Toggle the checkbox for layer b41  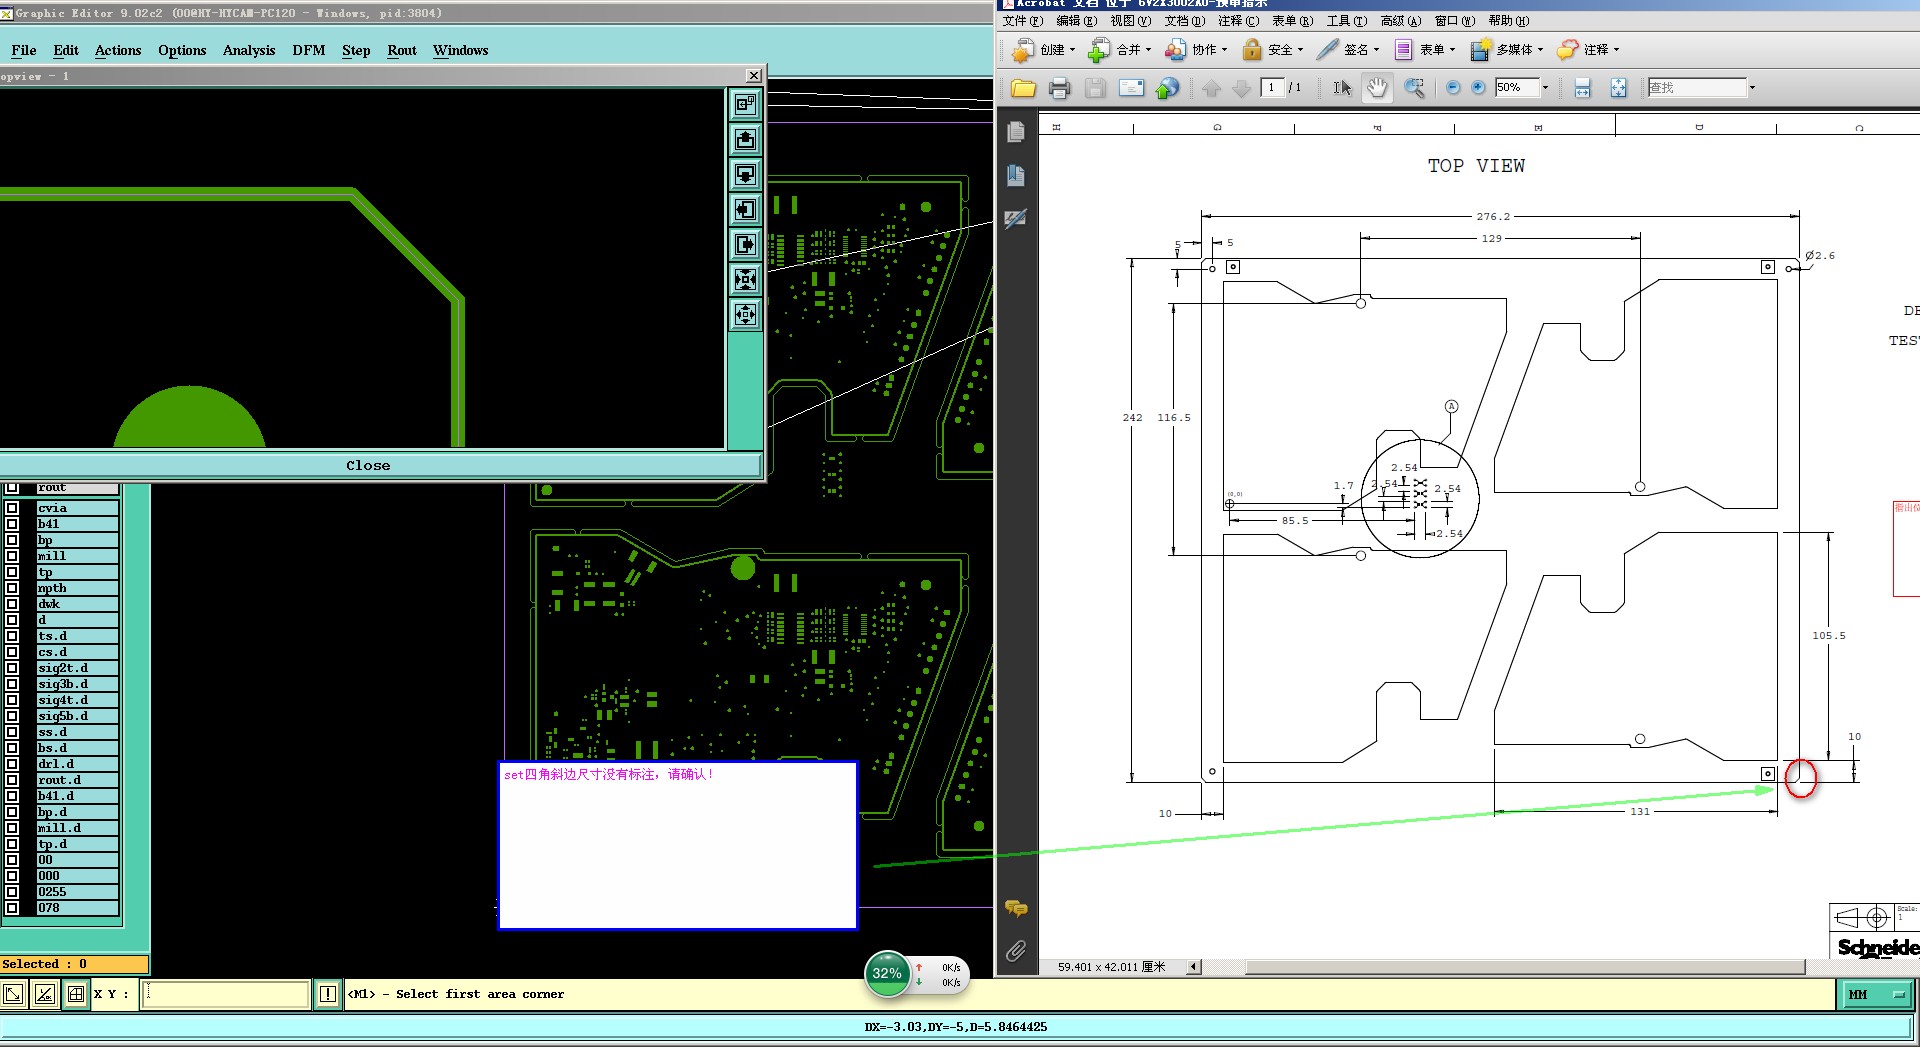[x=12, y=524]
